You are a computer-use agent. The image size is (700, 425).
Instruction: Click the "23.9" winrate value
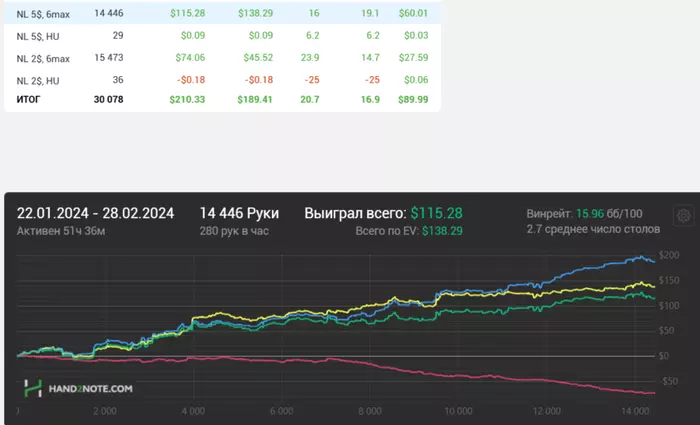point(310,58)
